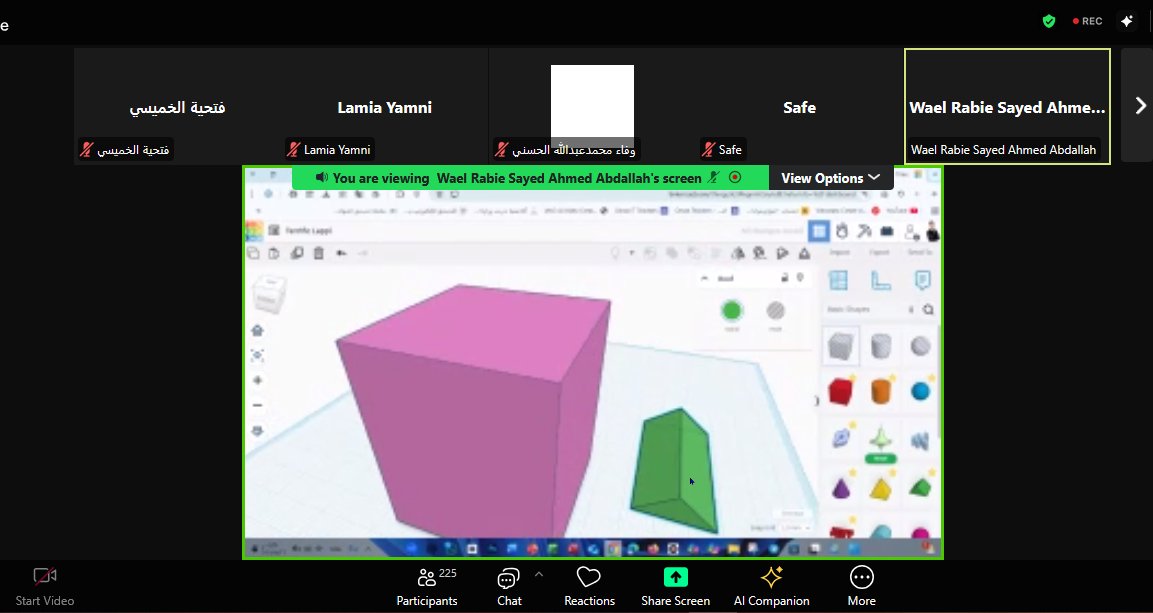Open the View Options dropdown
The height and width of the screenshot is (613, 1153).
click(x=830, y=178)
